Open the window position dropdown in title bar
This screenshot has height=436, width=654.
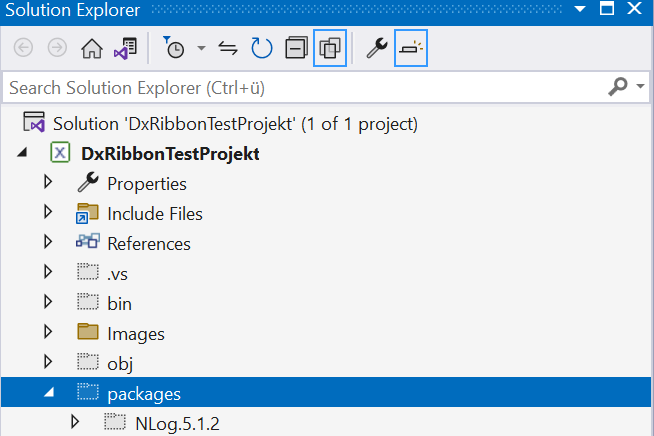click(580, 9)
